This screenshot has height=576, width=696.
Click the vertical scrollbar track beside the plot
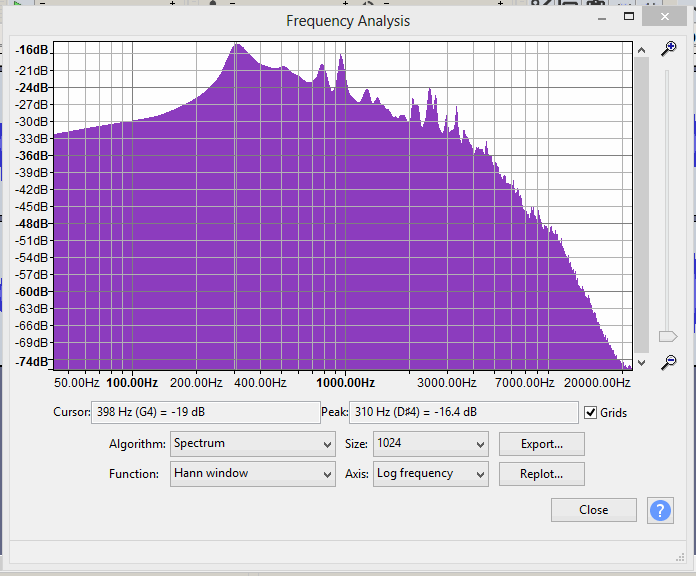tap(641, 205)
